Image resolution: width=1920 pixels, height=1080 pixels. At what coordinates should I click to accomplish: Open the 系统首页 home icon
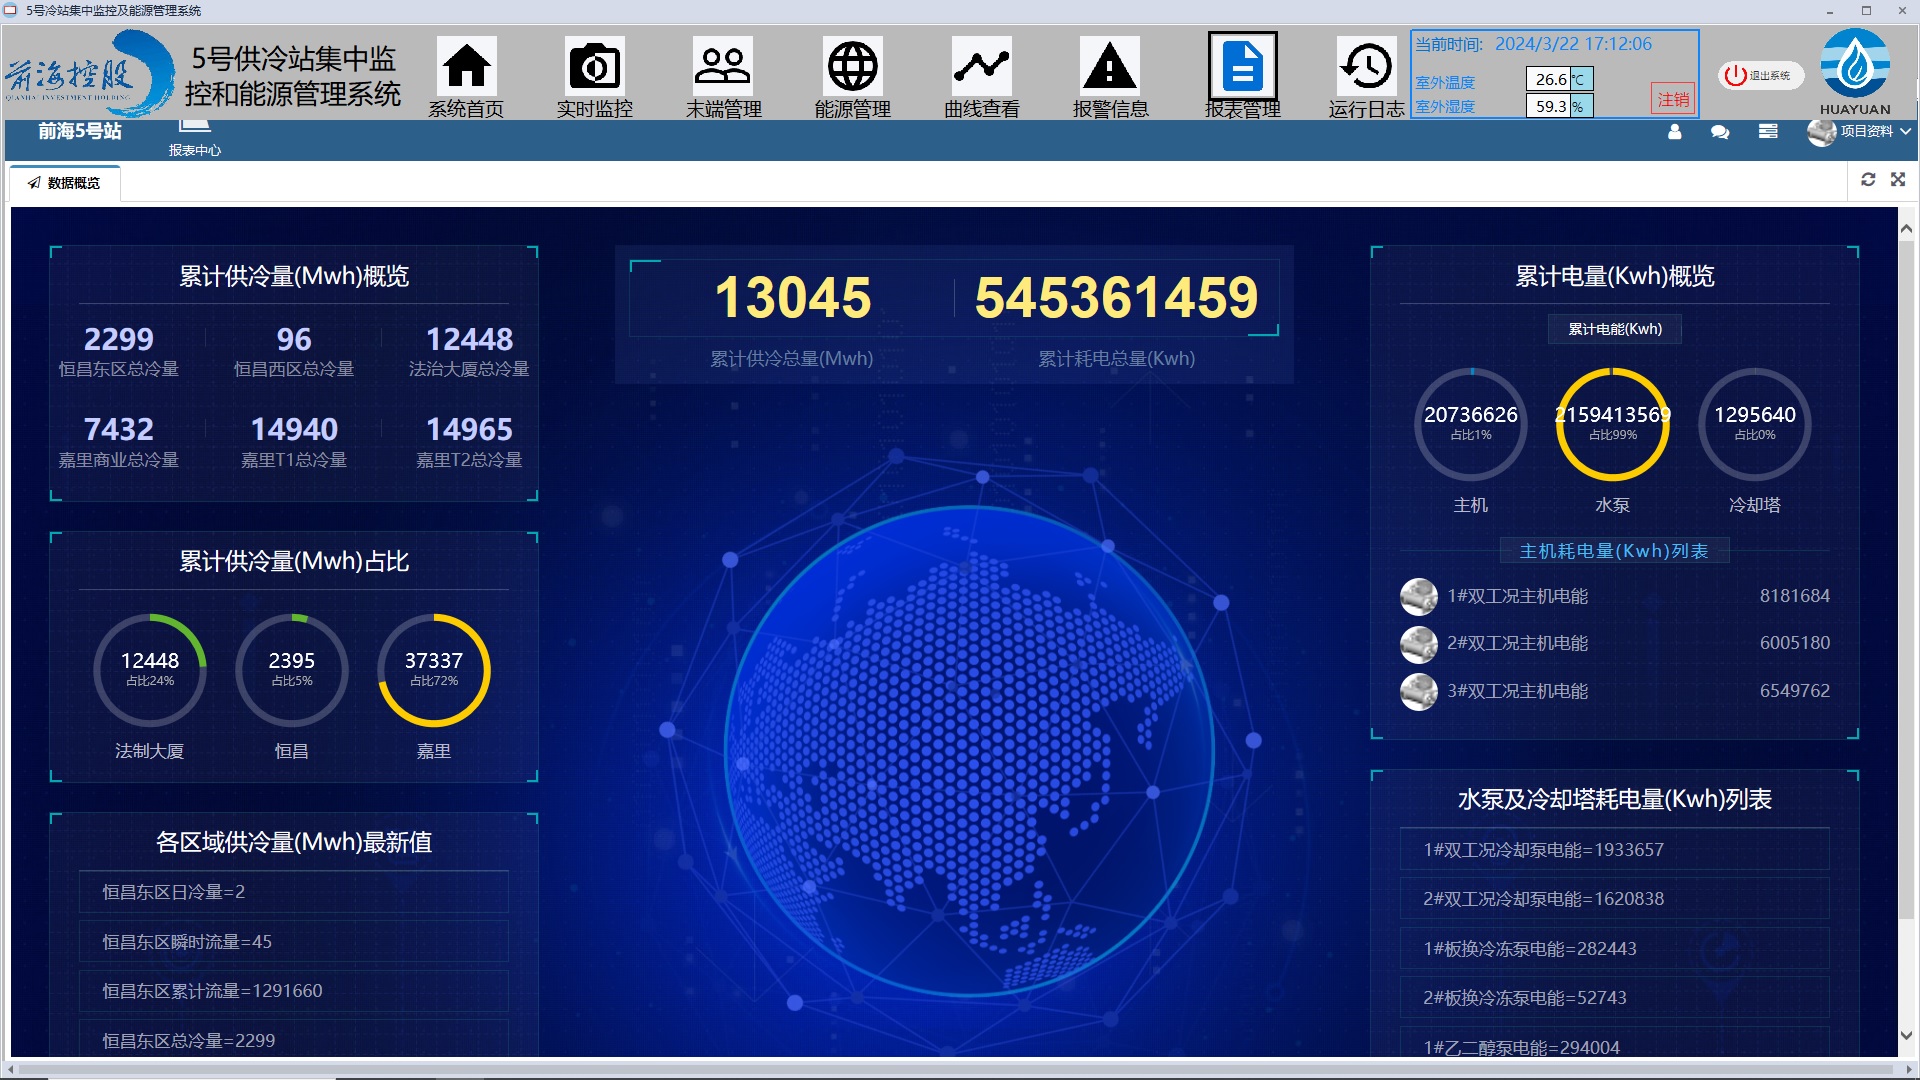tap(466, 68)
